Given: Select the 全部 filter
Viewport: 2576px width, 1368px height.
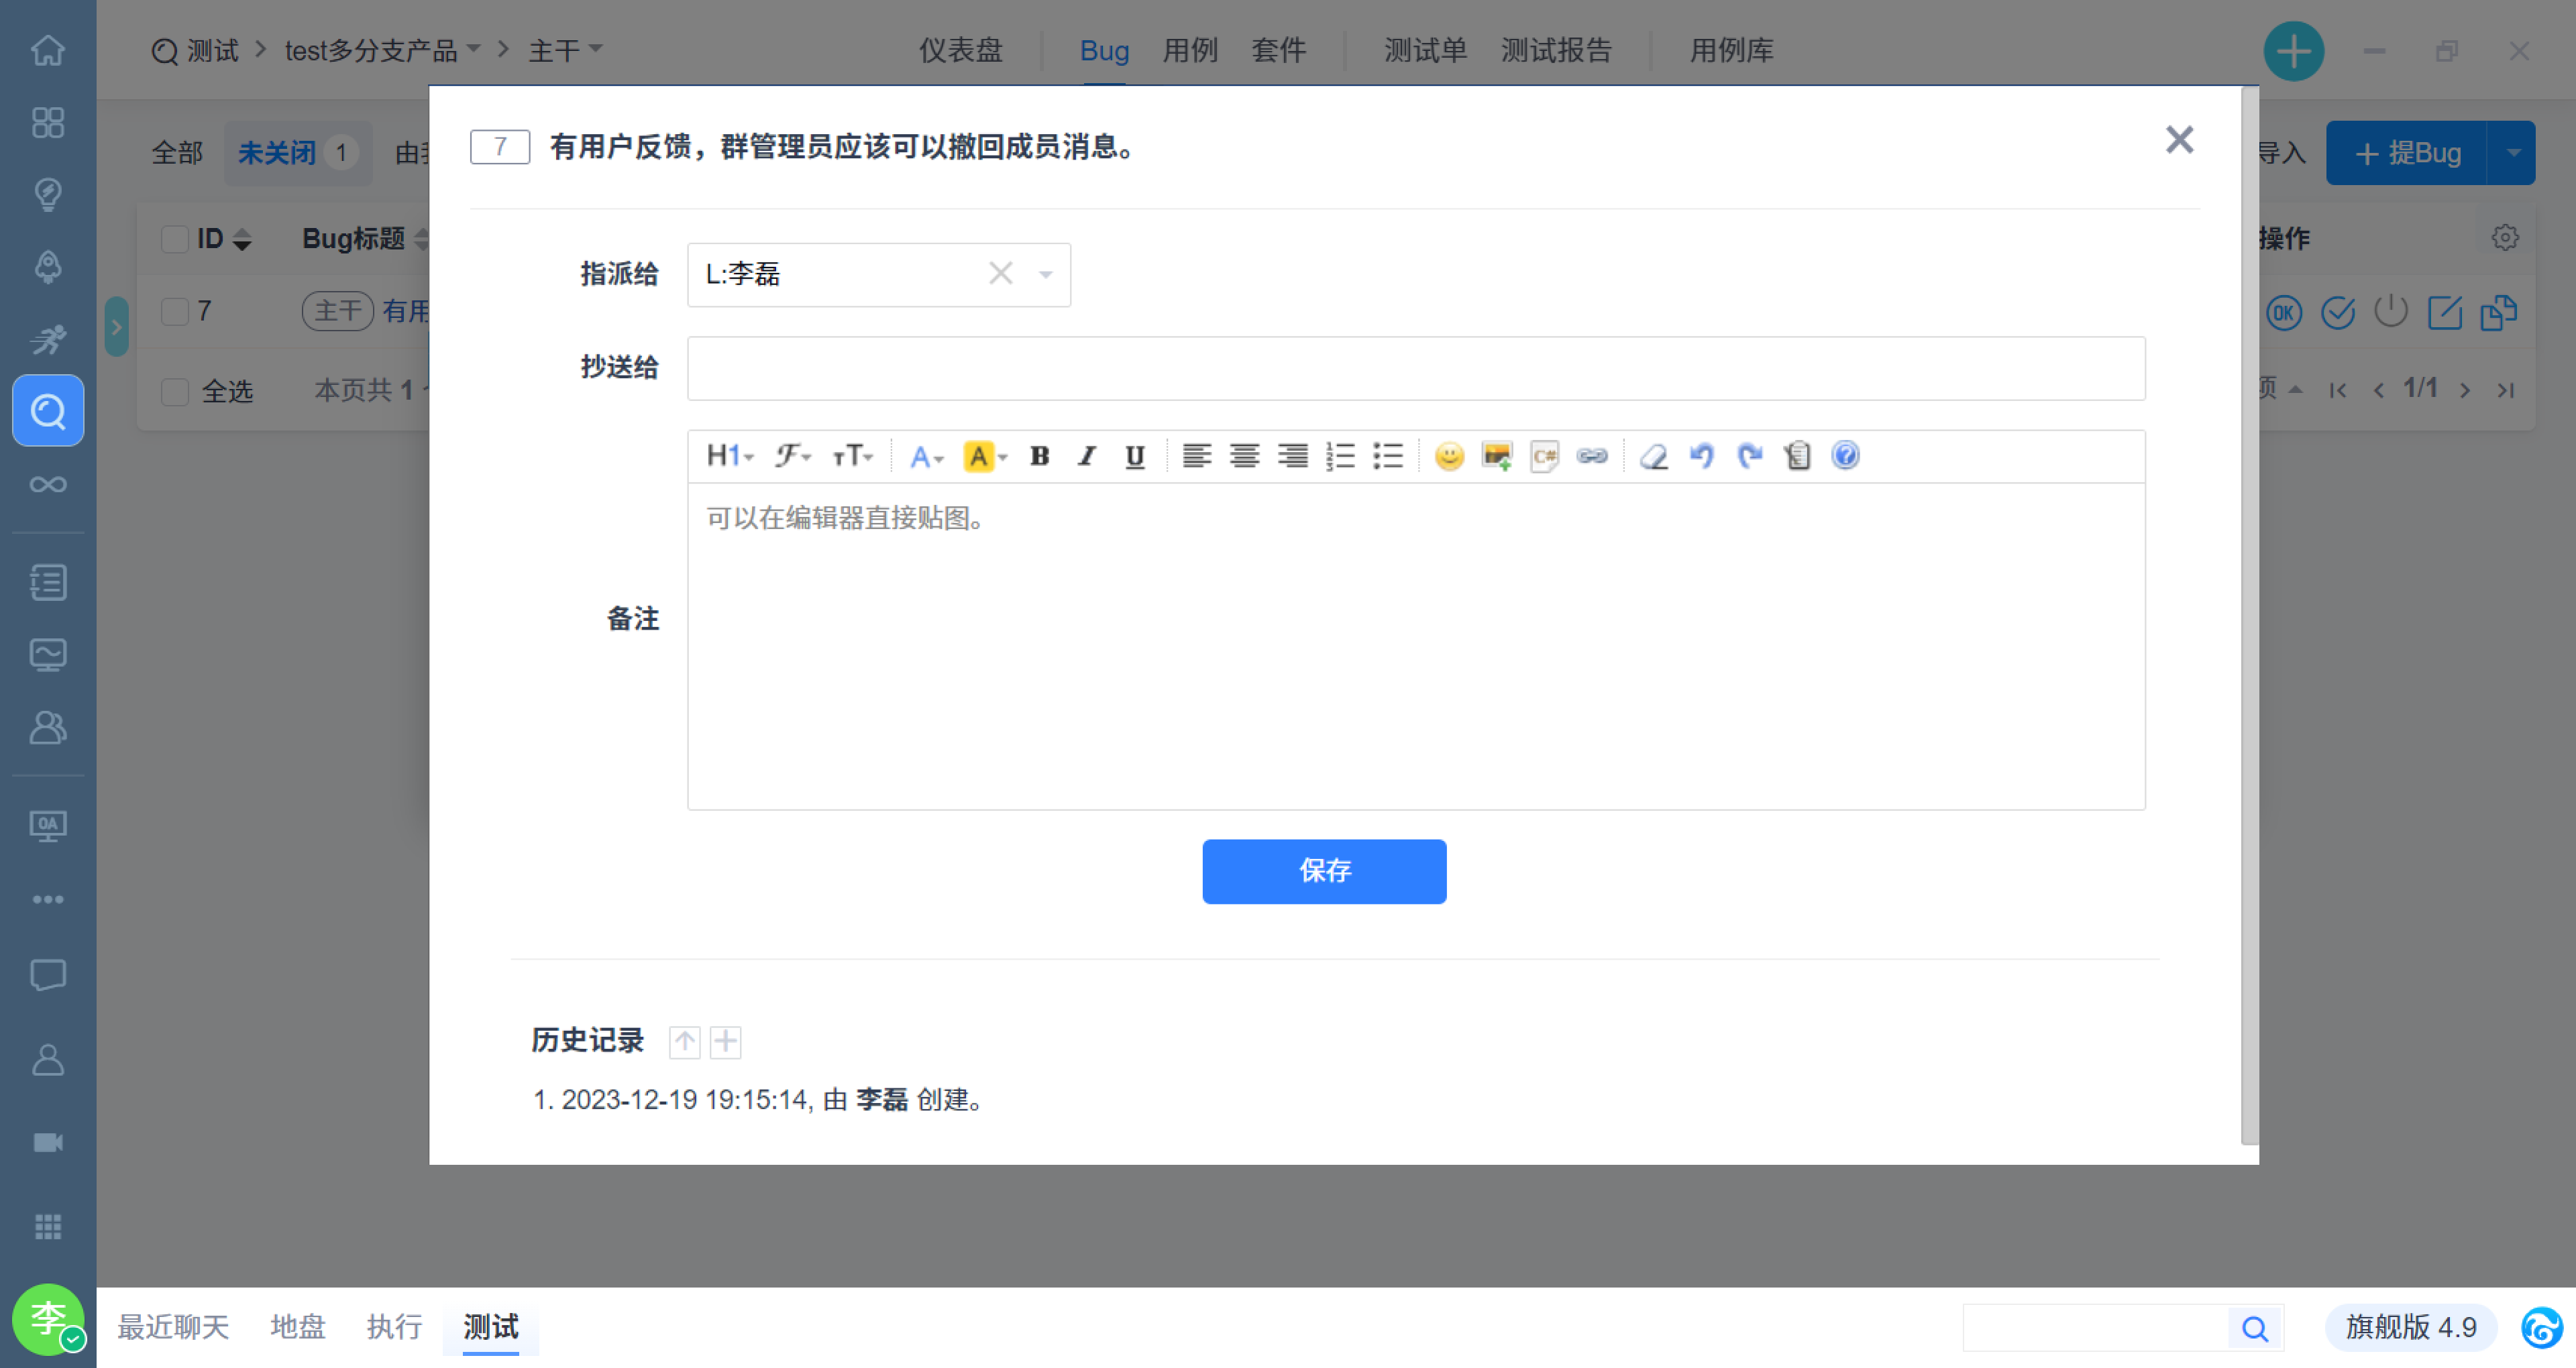Looking at the screenshot, I should [x=177, y=153].
